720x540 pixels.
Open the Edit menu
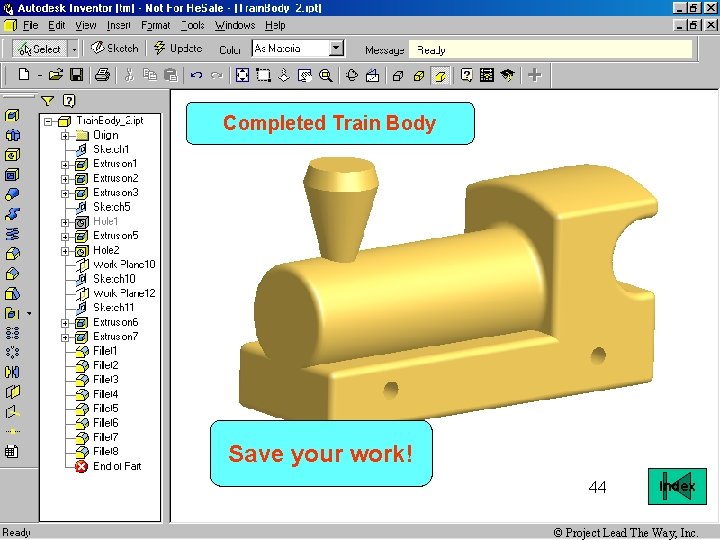pyautogui.click(x=57, y=25)
